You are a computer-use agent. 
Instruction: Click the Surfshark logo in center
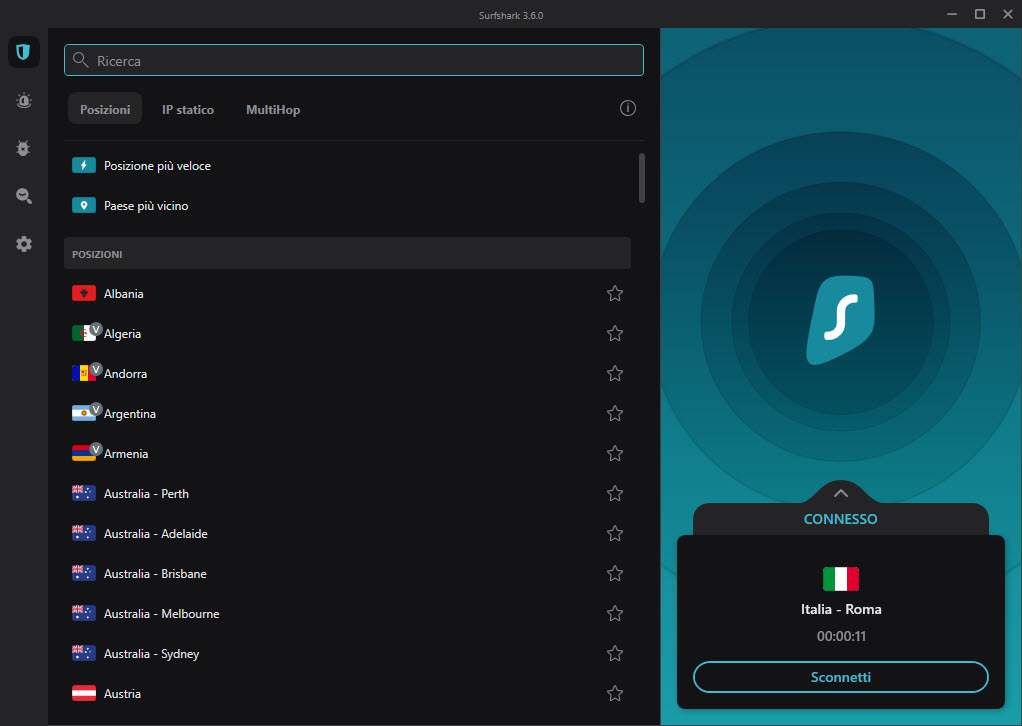point(841,320)
